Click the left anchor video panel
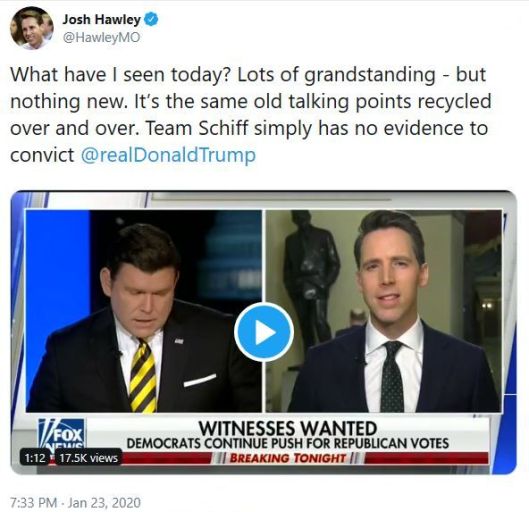The height and width of the screenshot is (512, 529). point(144,311)
